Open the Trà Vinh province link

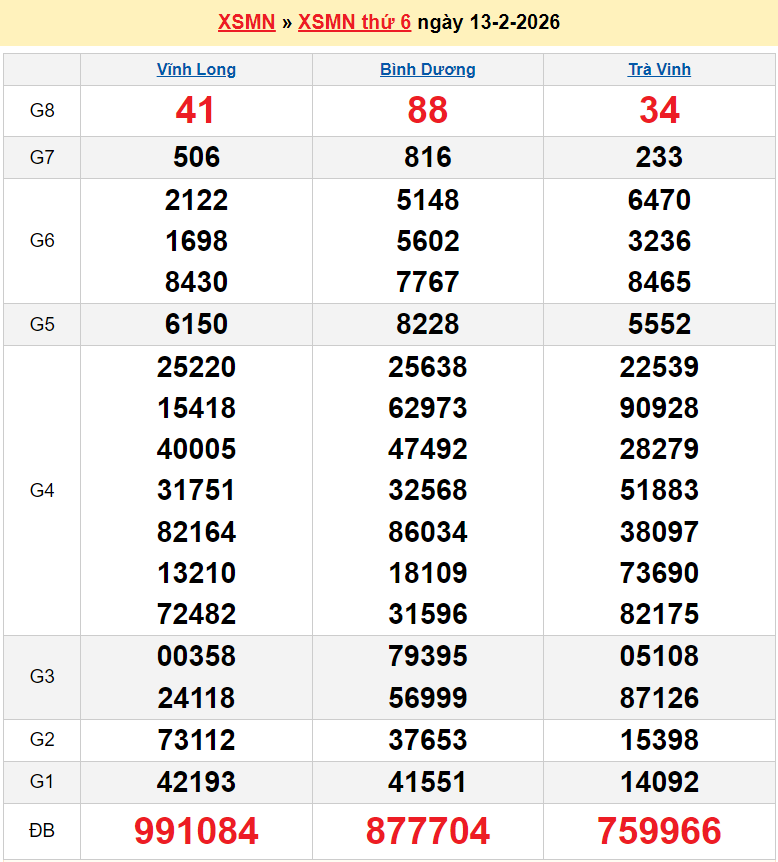point(659,70)
